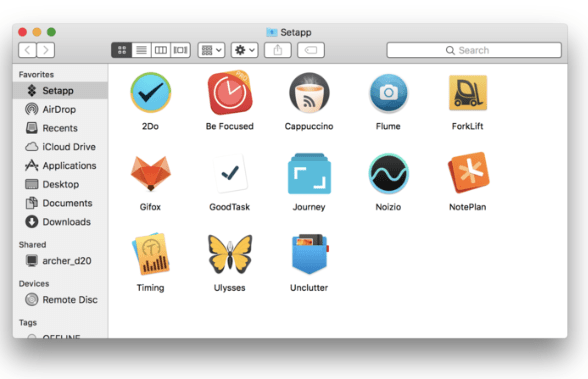This screenshot has height=379, width=588.
Task: Select the Noizio wave icon
Action: (x=388, y=174)
